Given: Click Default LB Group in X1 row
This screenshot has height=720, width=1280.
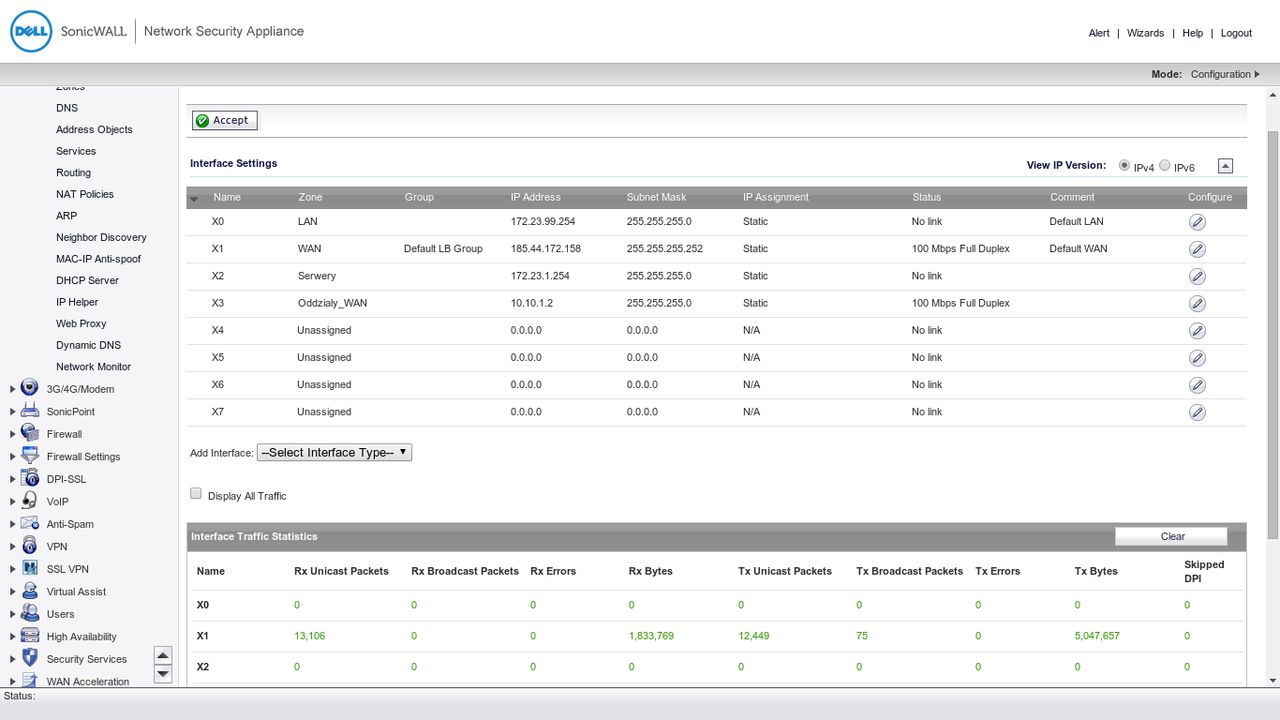Looking at the screenshot, I should tap(443, 248).
